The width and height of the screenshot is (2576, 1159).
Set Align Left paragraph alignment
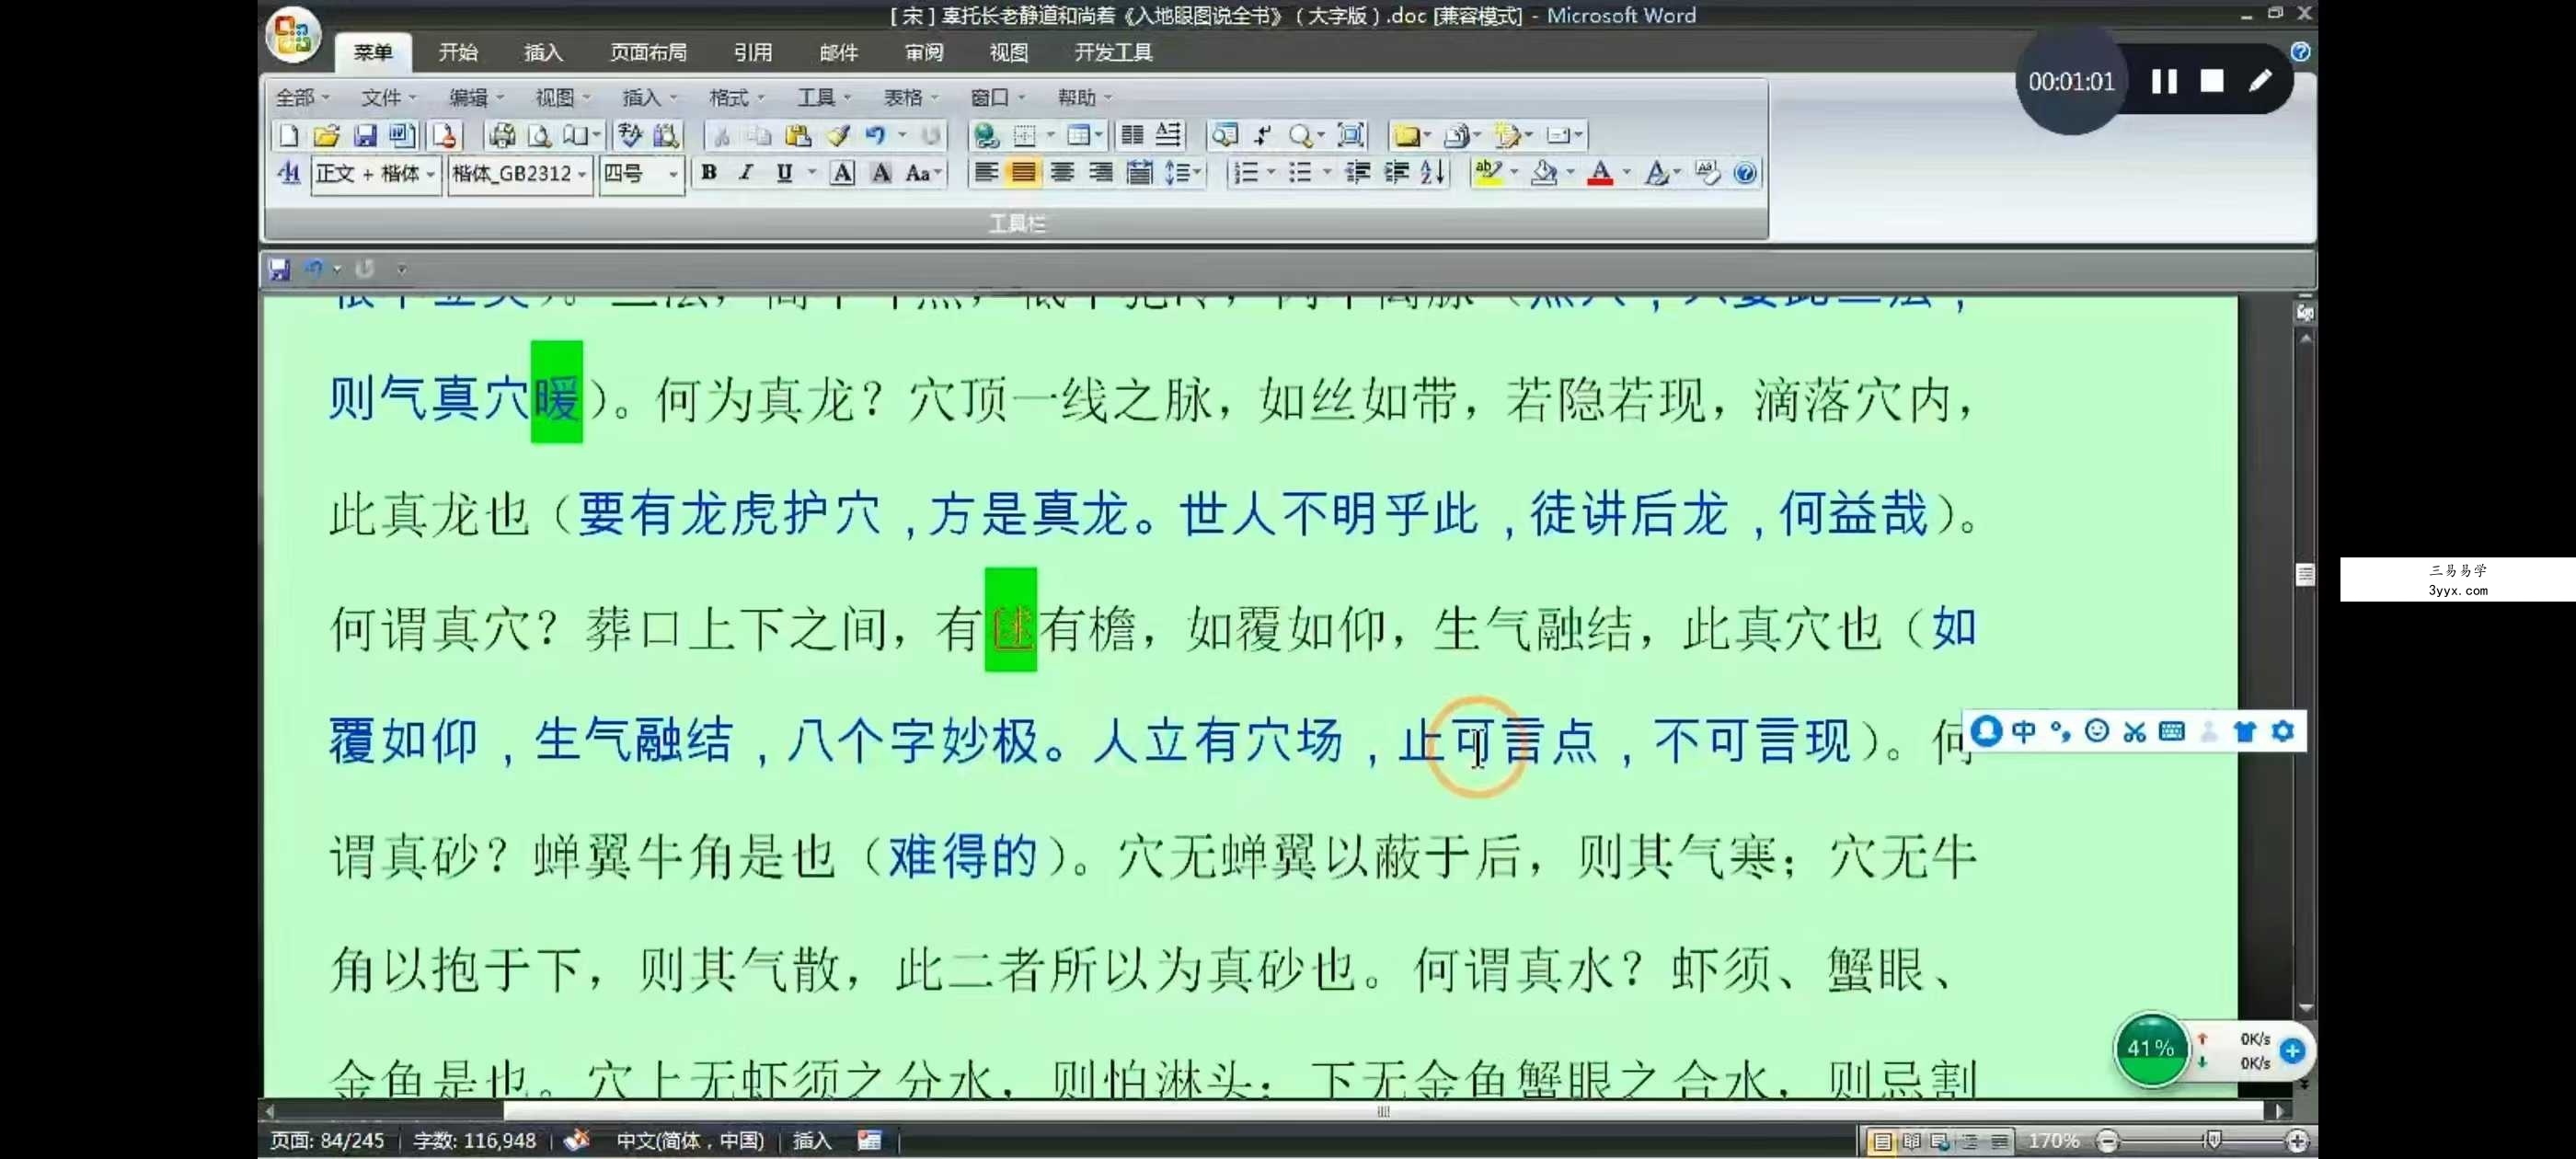click(x=986, y=173)
